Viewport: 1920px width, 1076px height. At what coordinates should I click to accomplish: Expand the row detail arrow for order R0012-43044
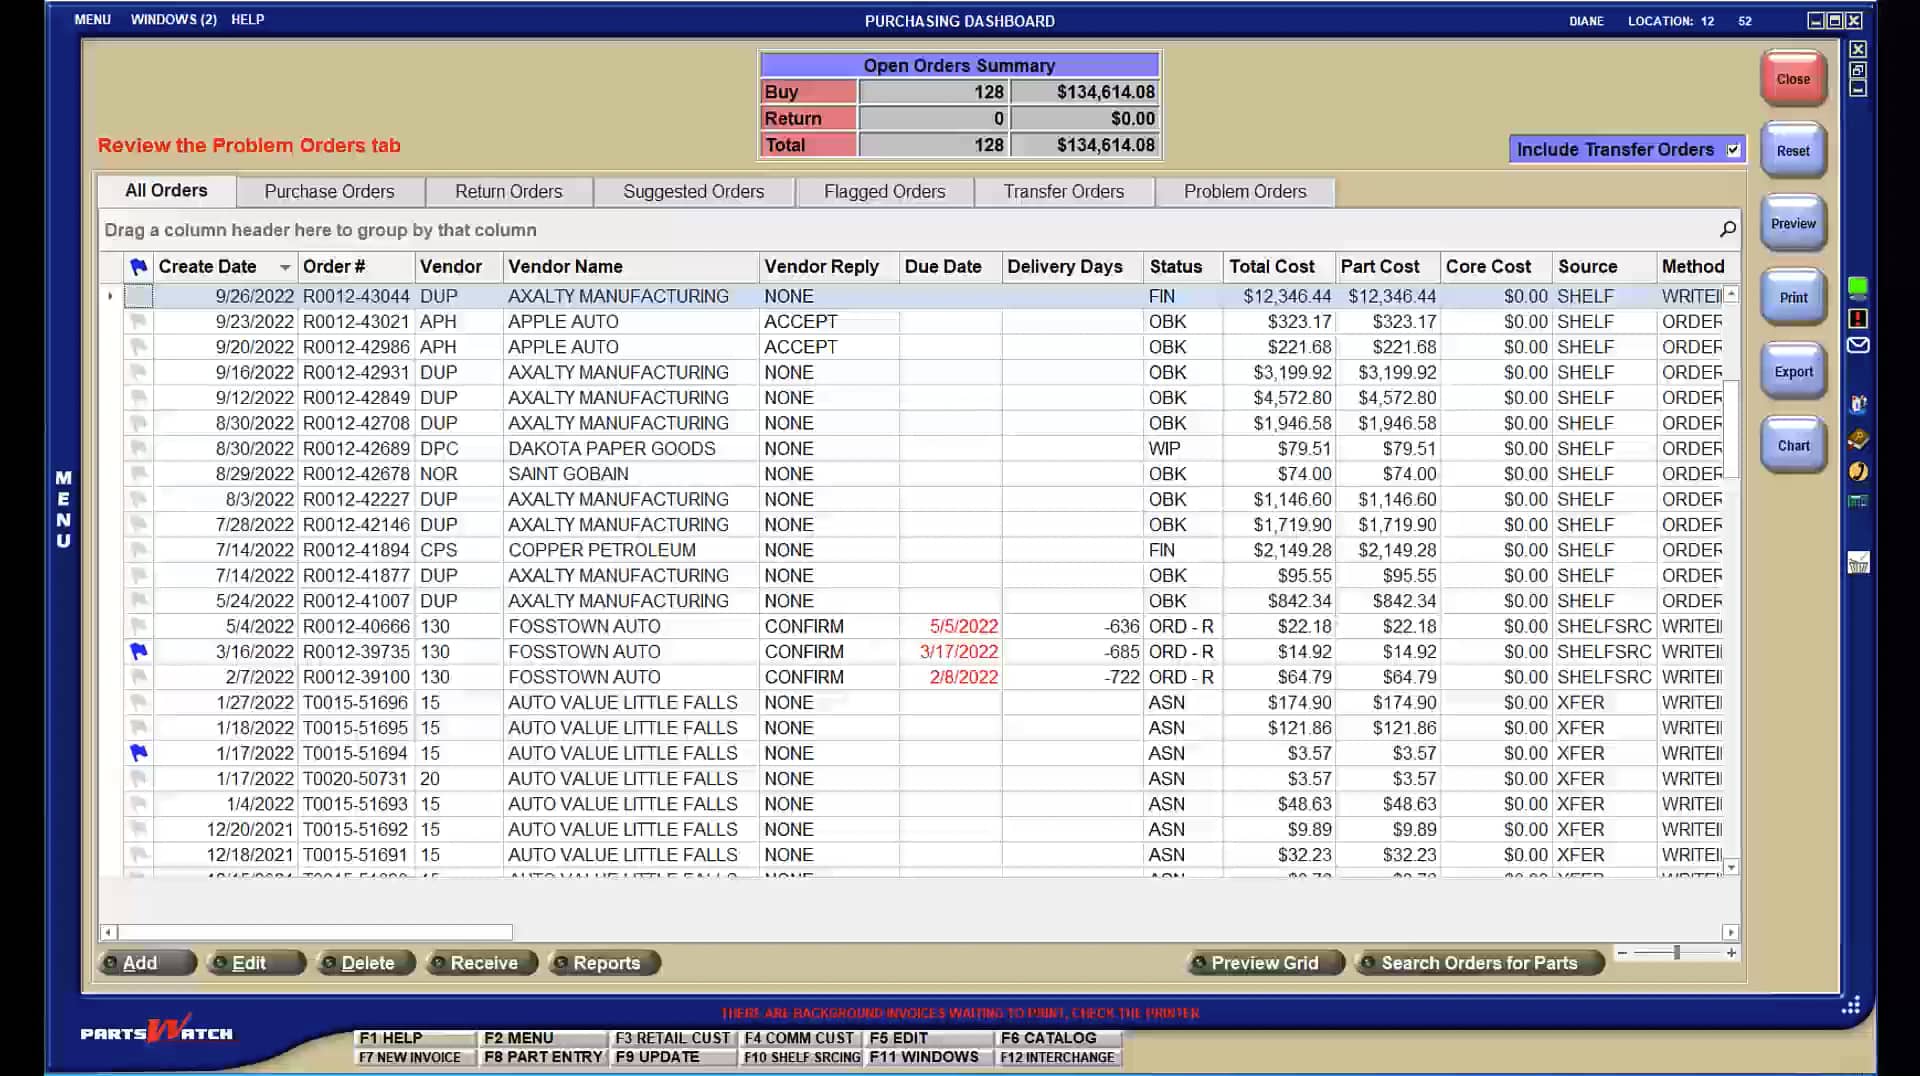pyautogui.click(x=110, y=296)
